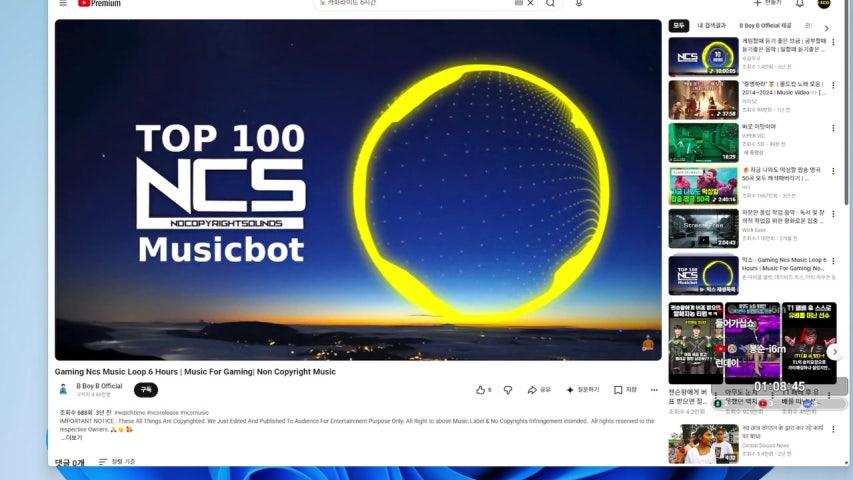Like the video with thumbs-up icon
The width and height of the screenshot is (853, 480).
pos(483,390)
